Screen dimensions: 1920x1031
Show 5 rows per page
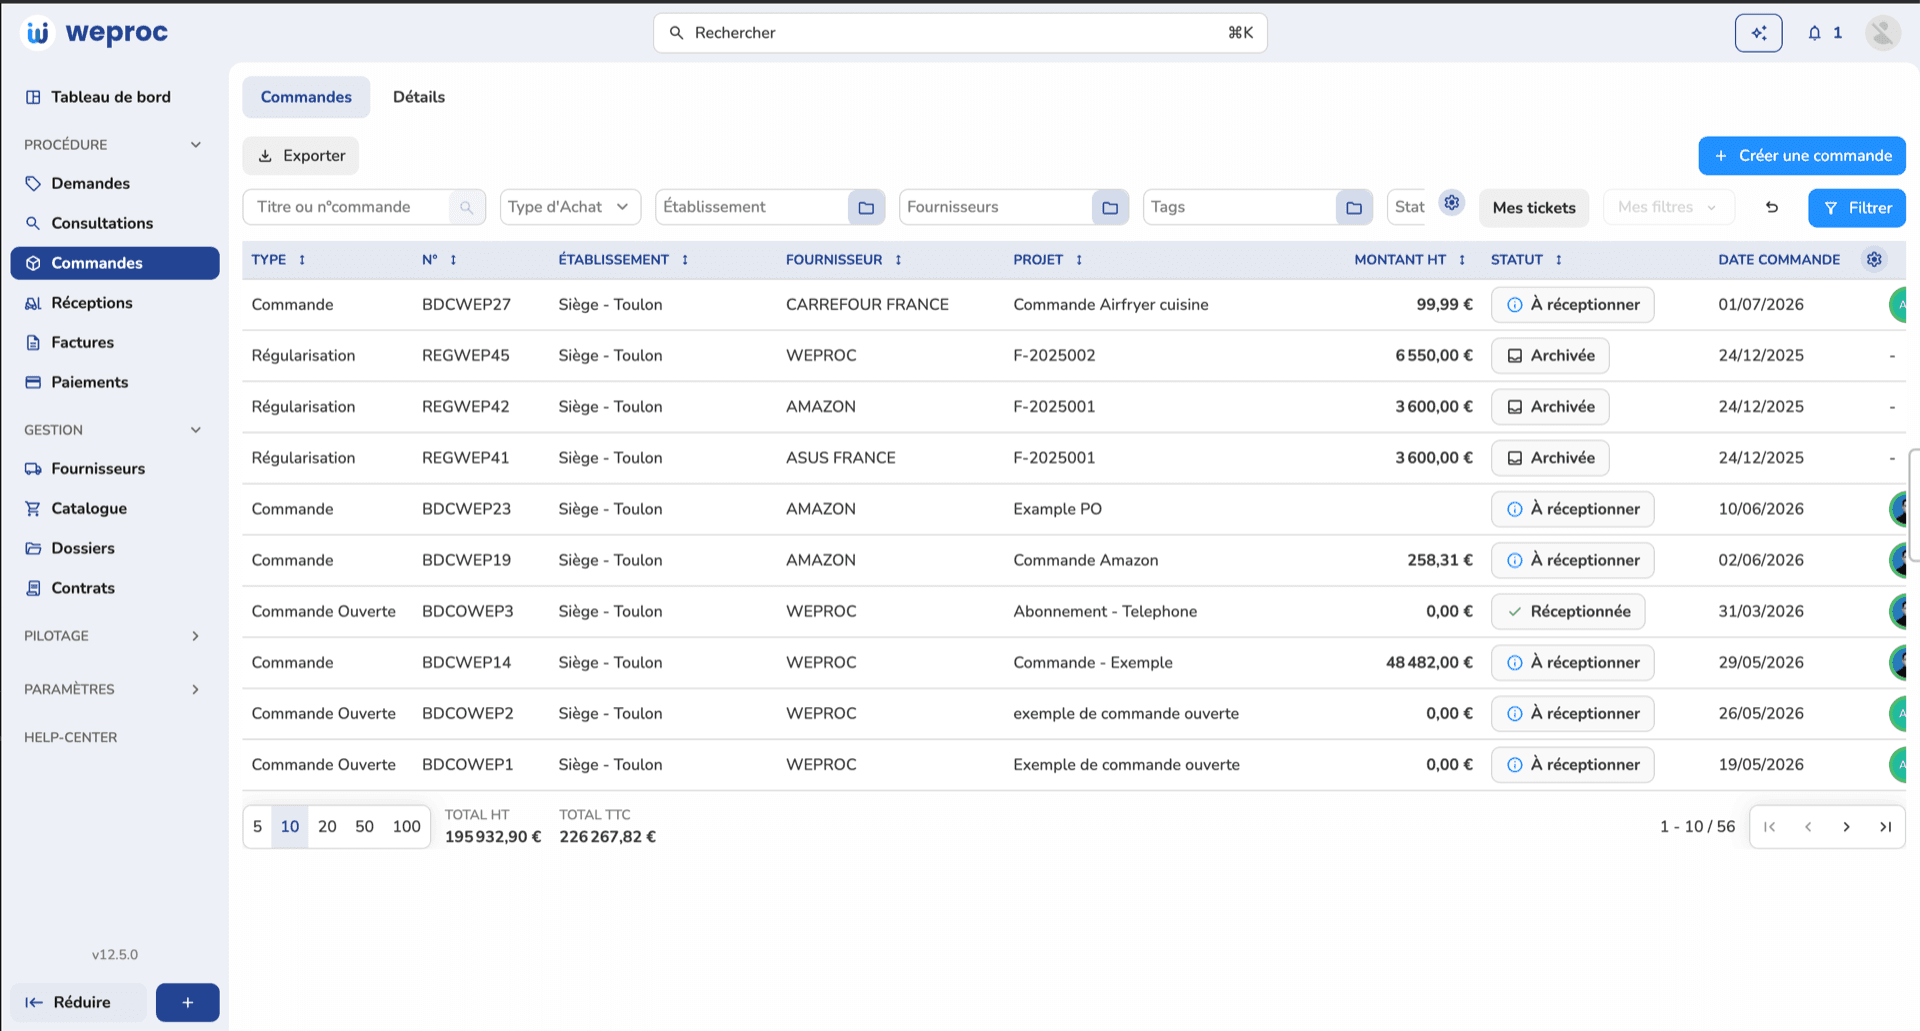coord(257,827)
